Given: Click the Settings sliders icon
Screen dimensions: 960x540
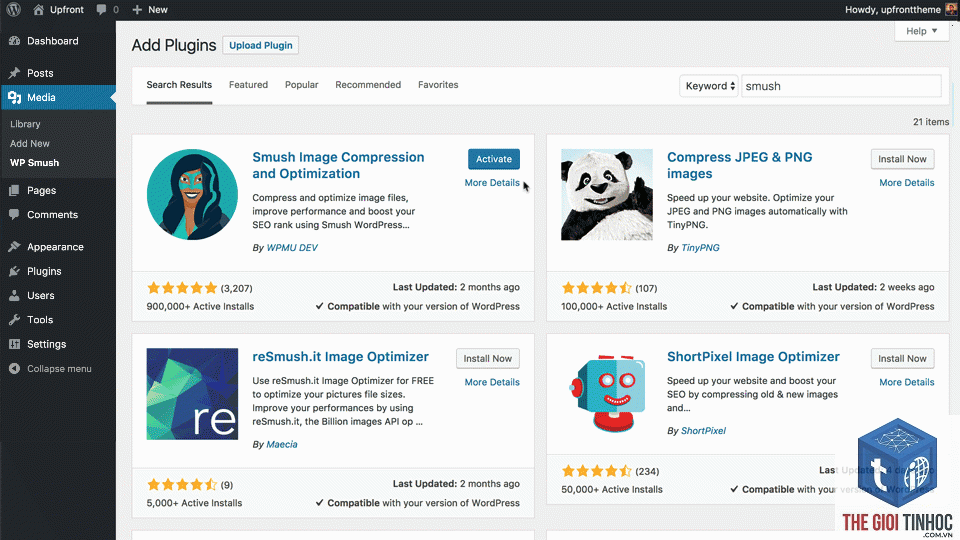Looking at the screenshot, I should point(14,344).
